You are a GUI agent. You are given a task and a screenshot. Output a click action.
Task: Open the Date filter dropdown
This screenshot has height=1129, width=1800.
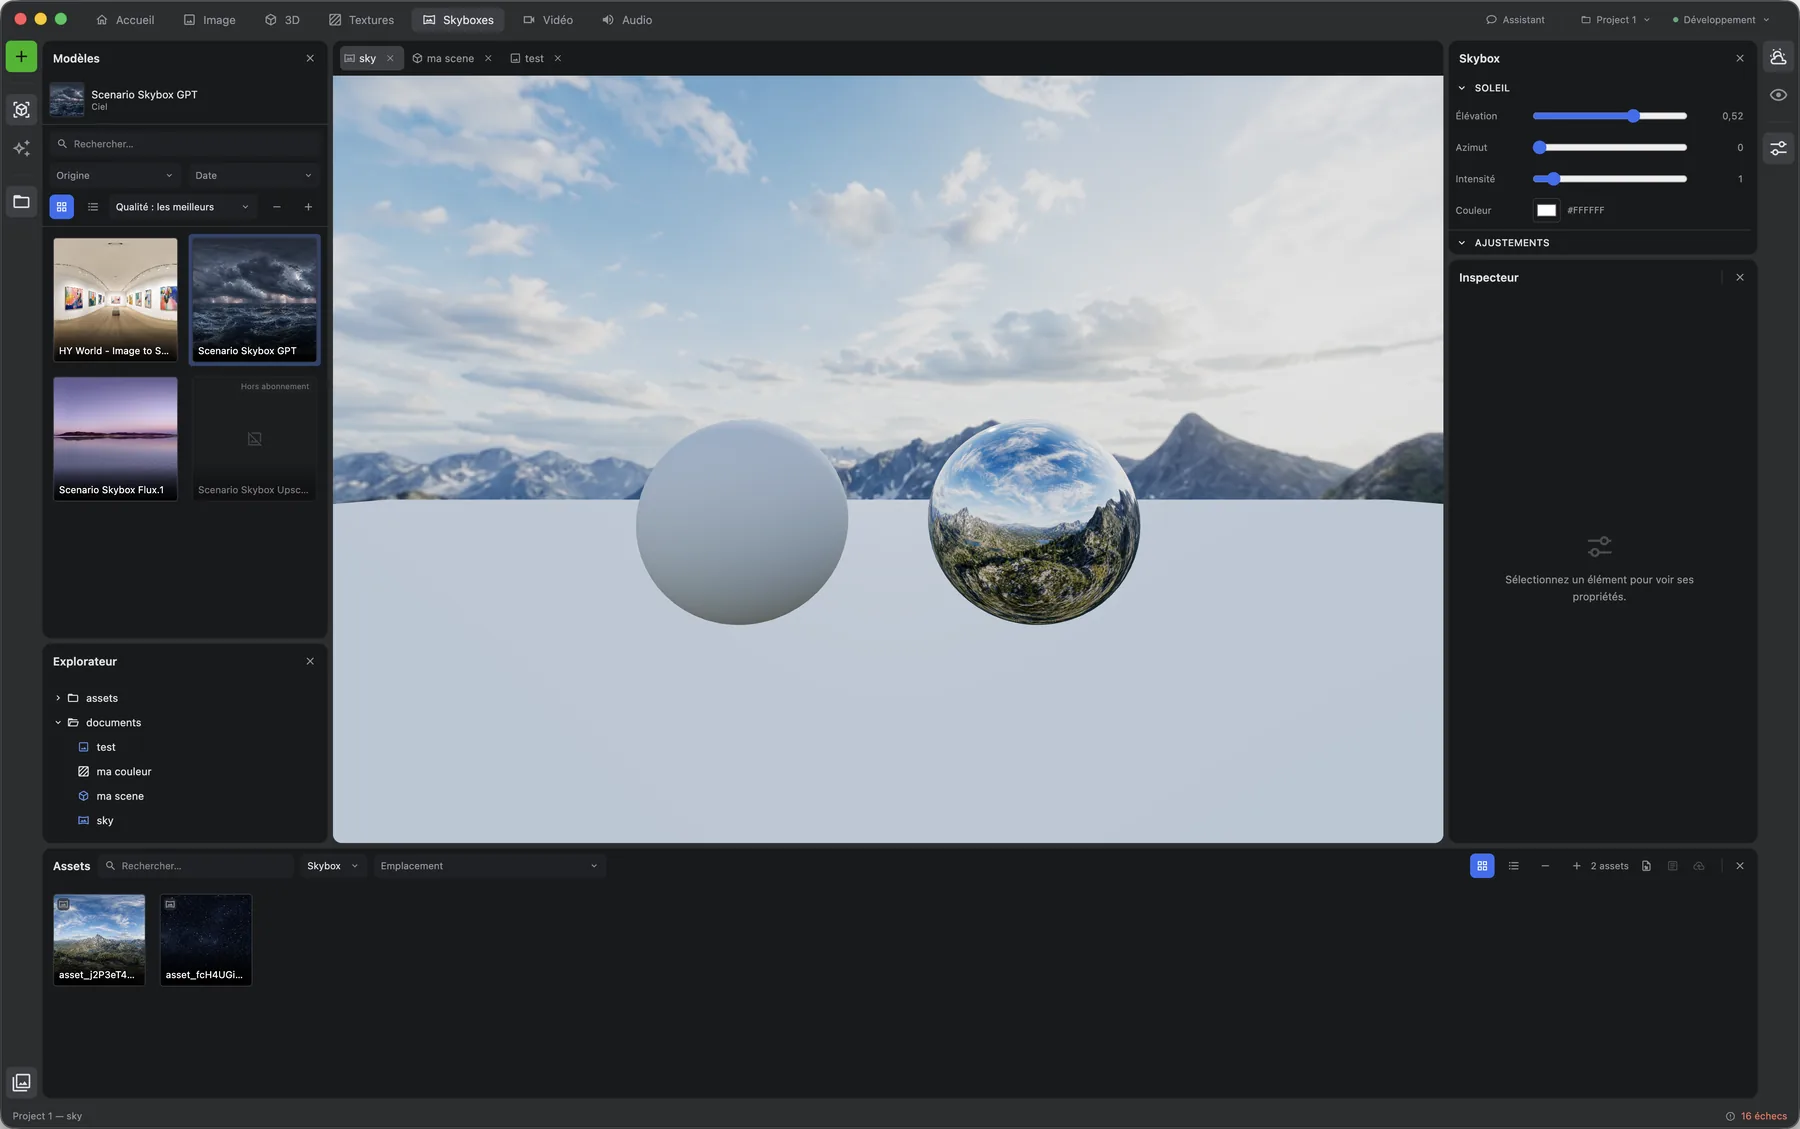254,176
